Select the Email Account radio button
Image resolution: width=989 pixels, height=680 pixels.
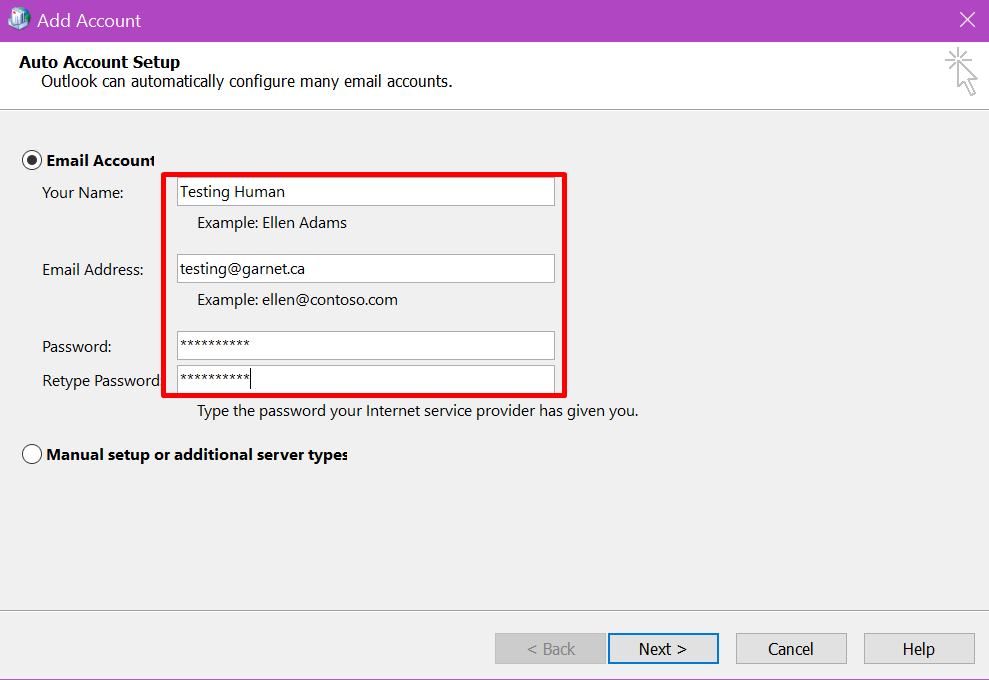[x=32, y=160]
